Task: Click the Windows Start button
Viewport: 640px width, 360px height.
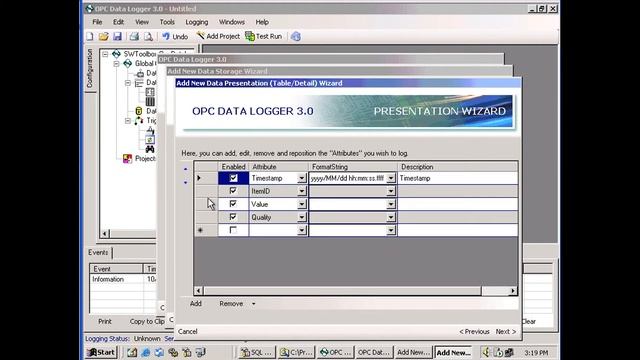Action: point(102,352)
